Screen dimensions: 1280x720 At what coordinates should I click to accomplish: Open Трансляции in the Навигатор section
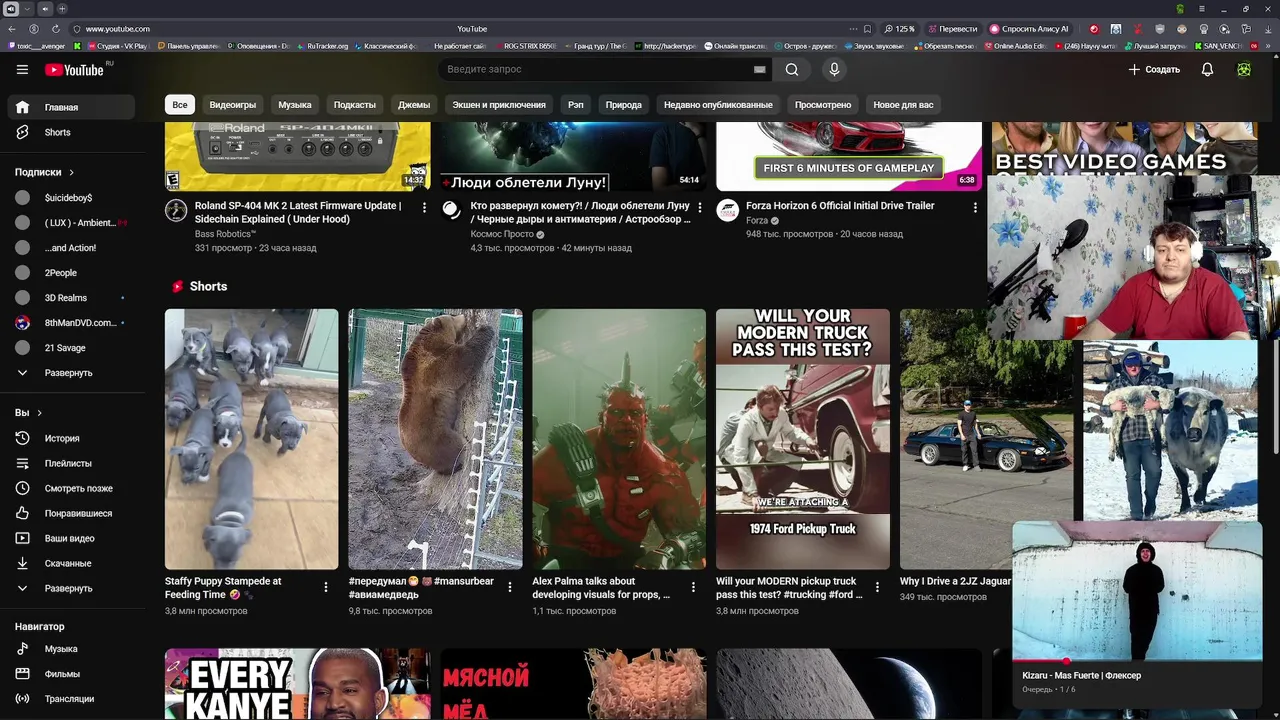(71, 699)
